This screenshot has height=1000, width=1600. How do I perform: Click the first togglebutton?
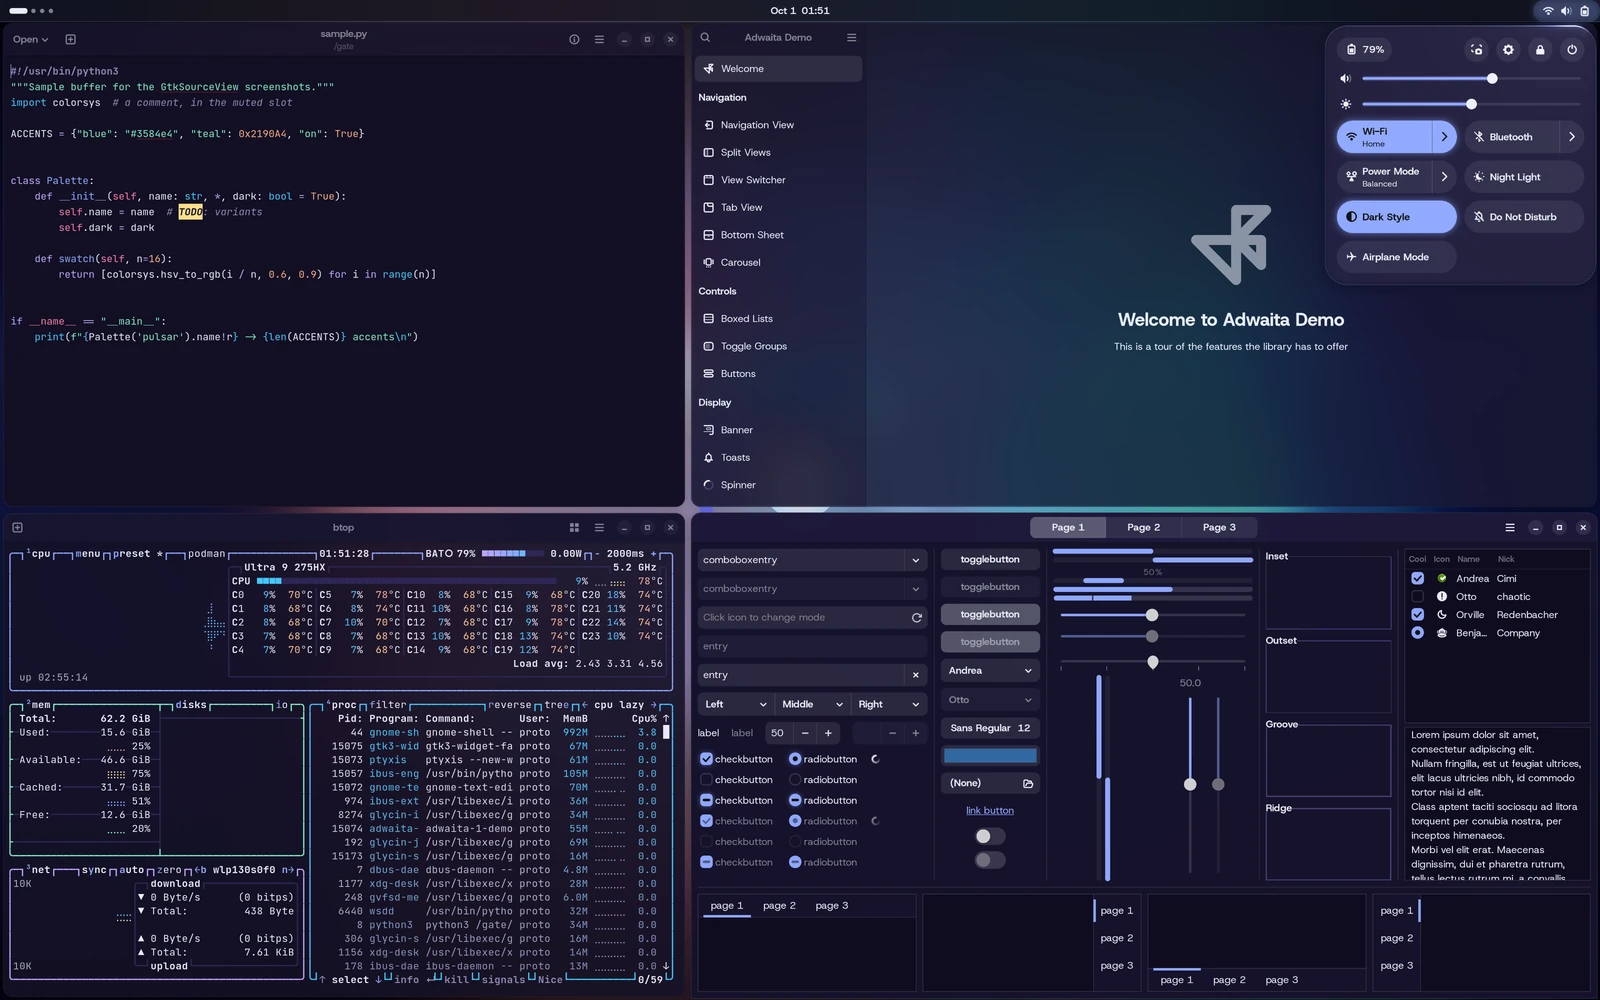(990, 559)
